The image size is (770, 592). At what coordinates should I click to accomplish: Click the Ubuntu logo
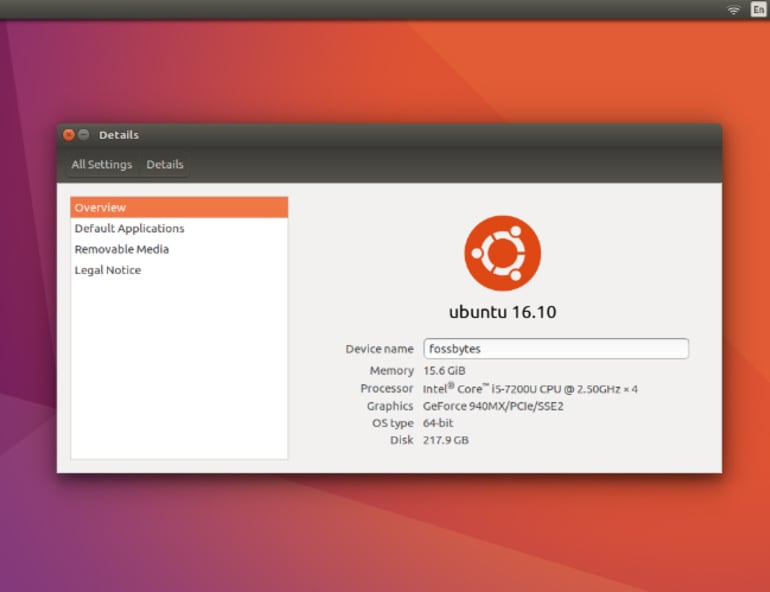pyautogui.click(x=502, y=253)
